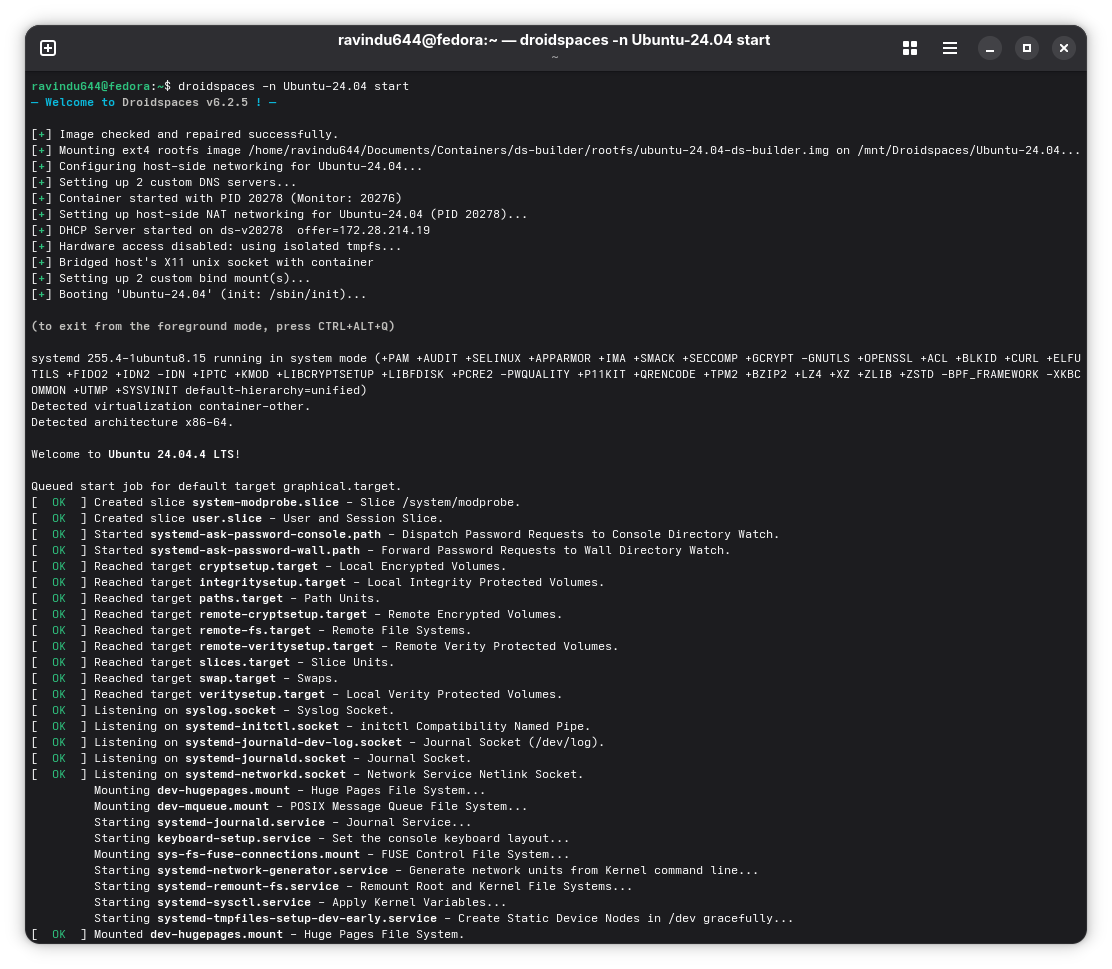Click the prompt 'ravindu644@fedora'

[x=90, y=87]
